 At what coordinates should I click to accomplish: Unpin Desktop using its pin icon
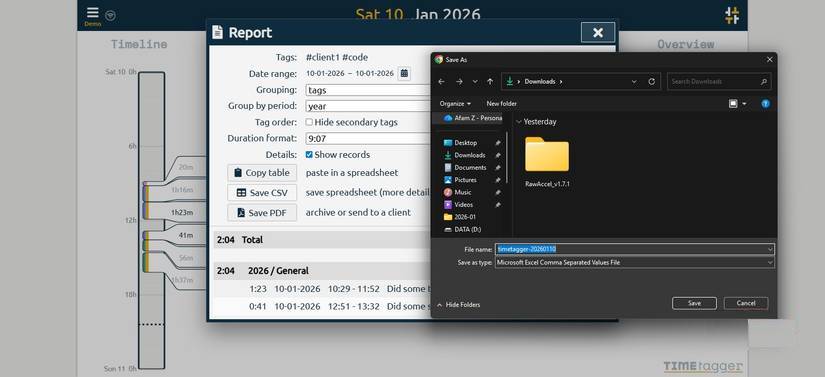(x=498, y=142)
